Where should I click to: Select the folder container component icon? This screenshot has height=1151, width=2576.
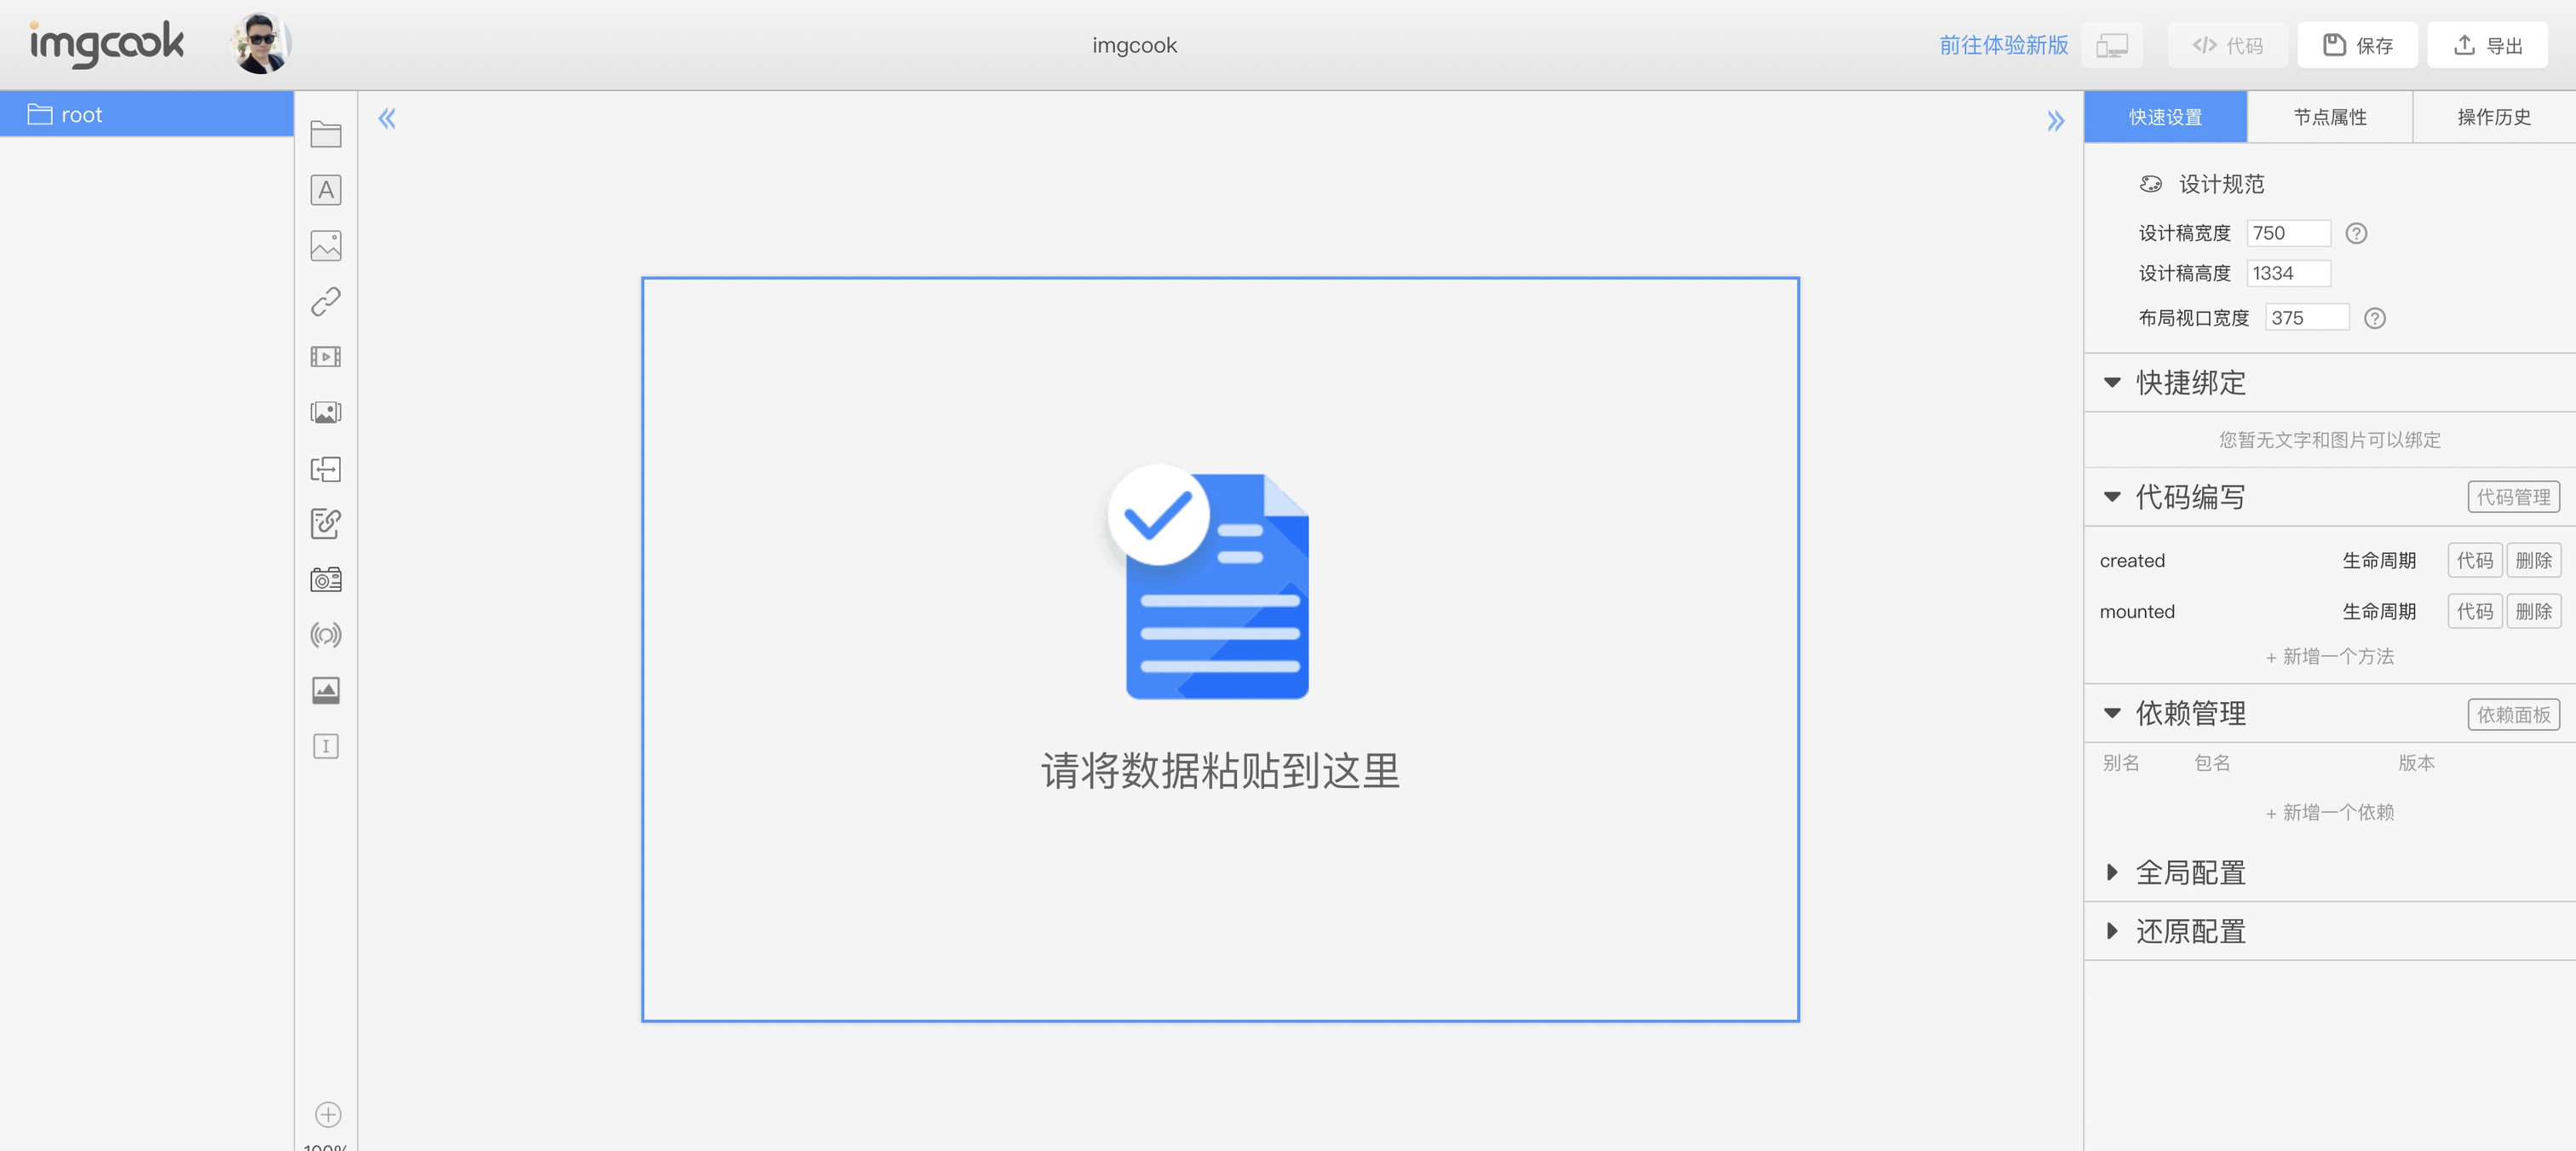click(326, 134)
